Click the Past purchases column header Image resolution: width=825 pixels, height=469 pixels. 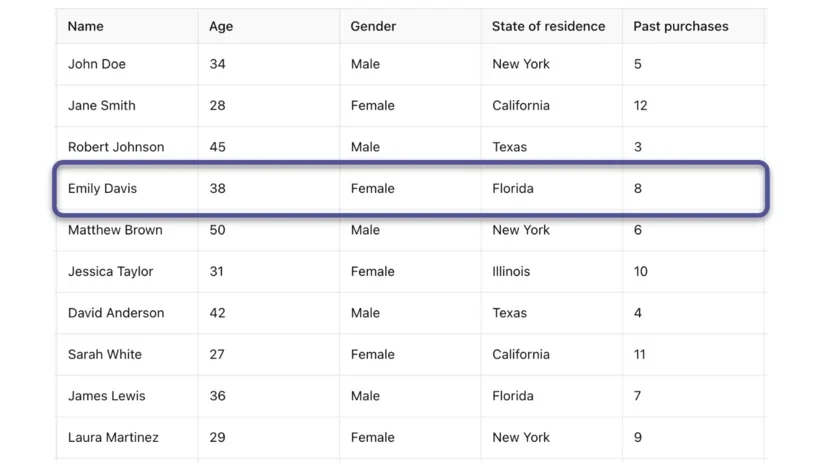point(681,26)
